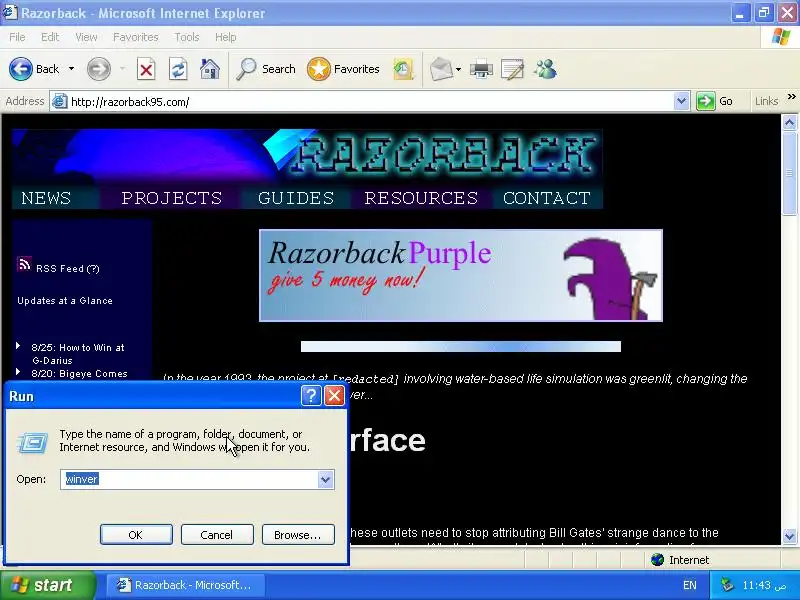
Task: Open the Start menu
Action: click(47, 585)
